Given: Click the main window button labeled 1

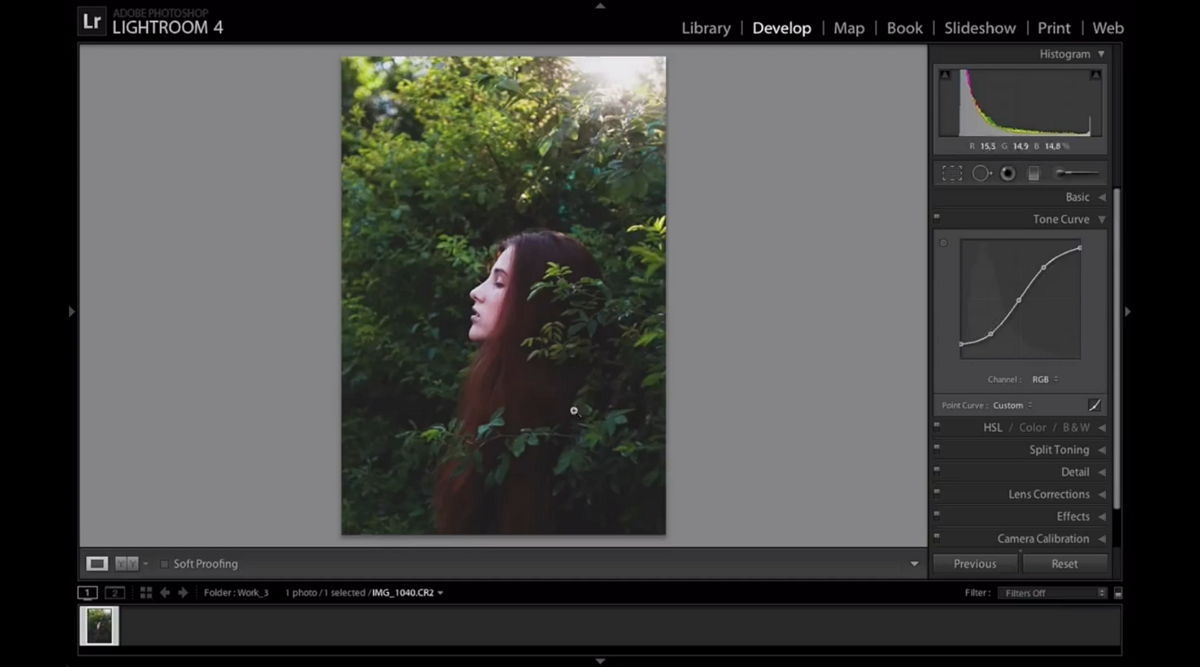Looking at the screenshot, I should (x=87, y=593).
